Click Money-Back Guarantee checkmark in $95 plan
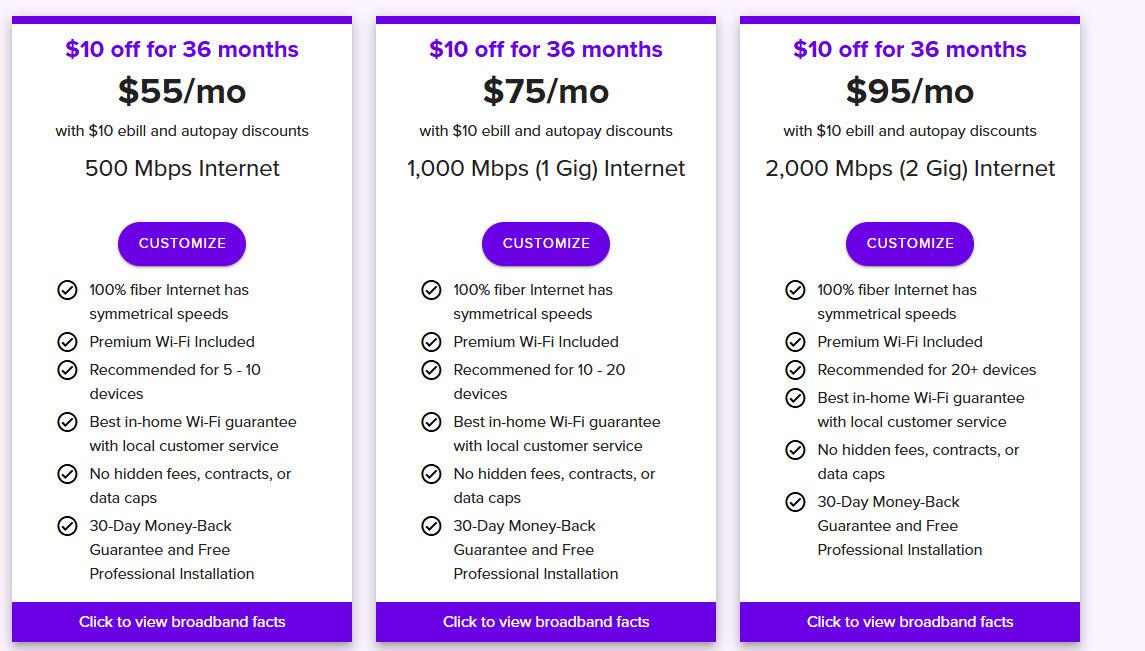Image resolution: width=1145 pixels, height=651 pixels. click(x=795, y=502)
